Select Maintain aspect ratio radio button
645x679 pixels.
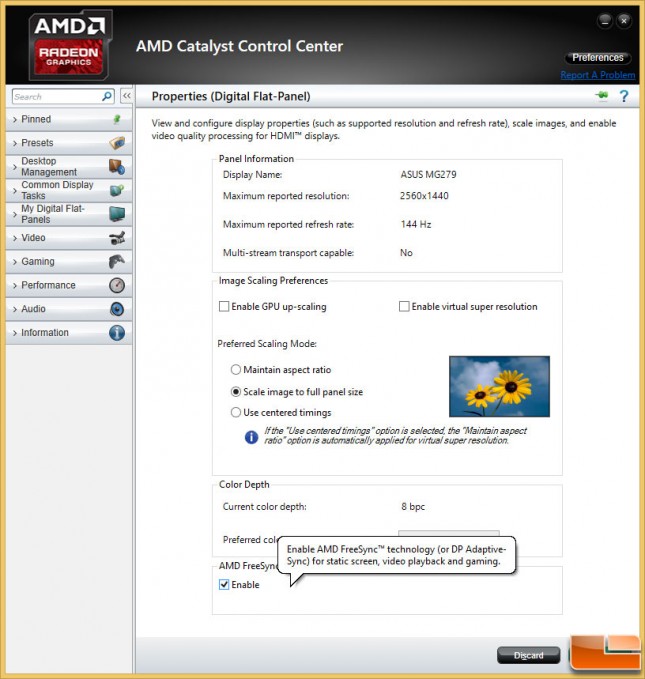pos(236,370)
